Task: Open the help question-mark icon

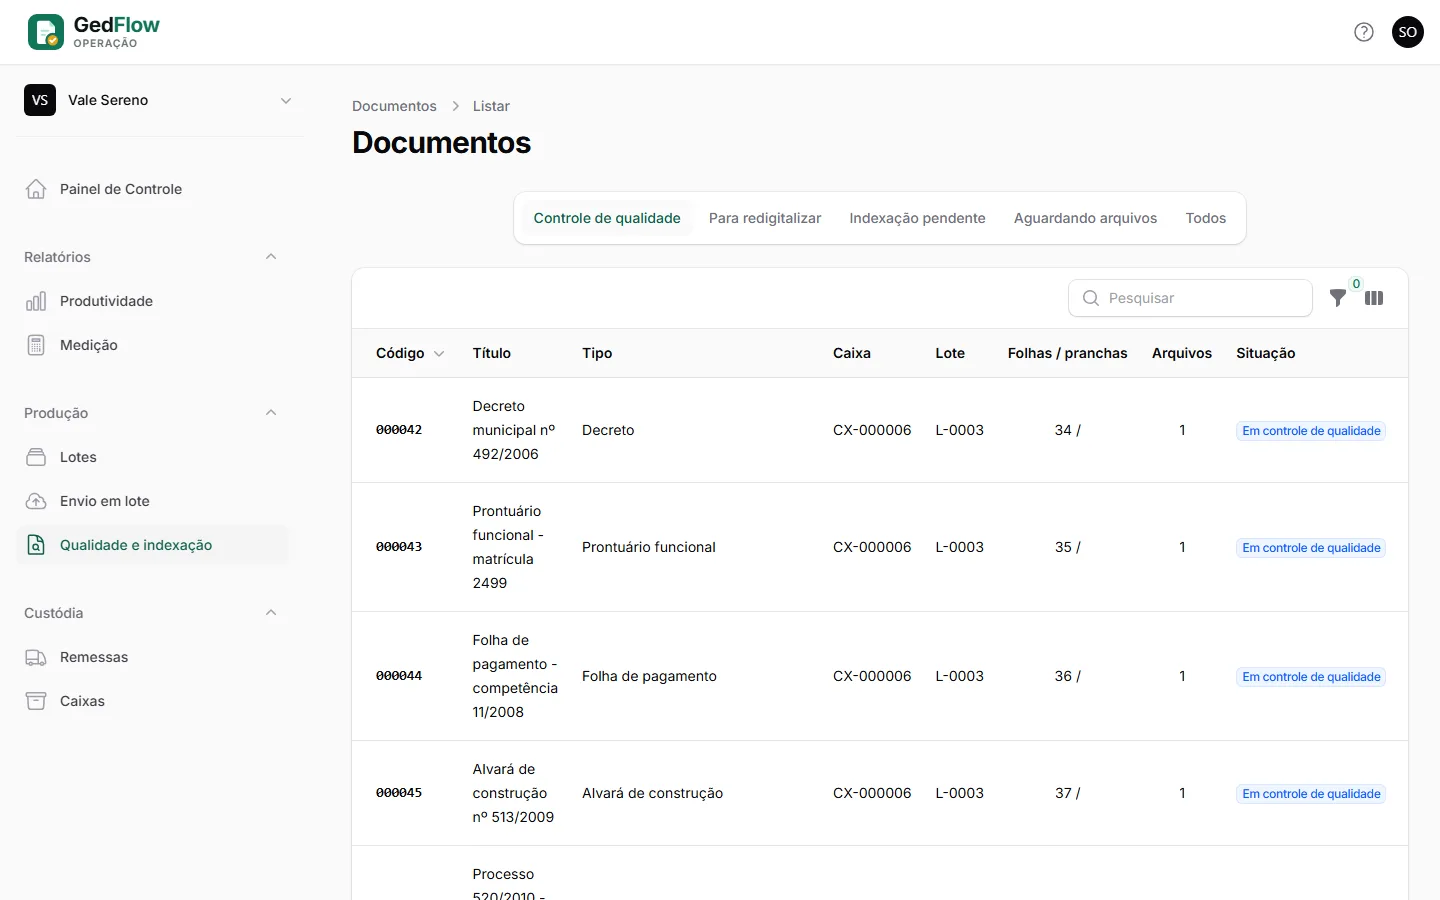Action: click(1364, 32)
